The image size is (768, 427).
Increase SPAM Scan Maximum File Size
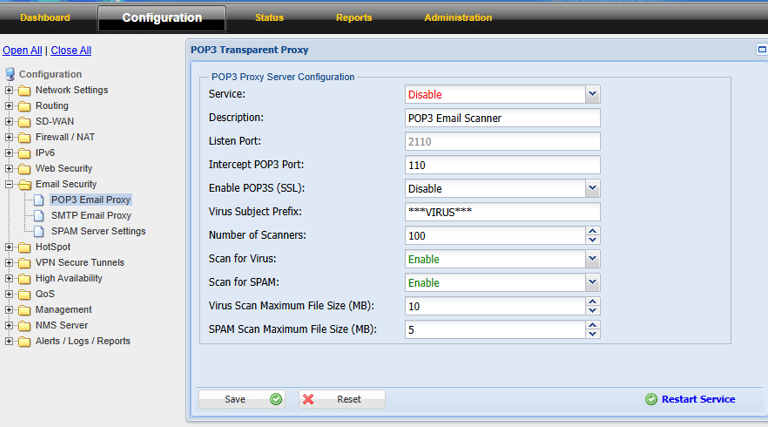click(x=592, y=325)
